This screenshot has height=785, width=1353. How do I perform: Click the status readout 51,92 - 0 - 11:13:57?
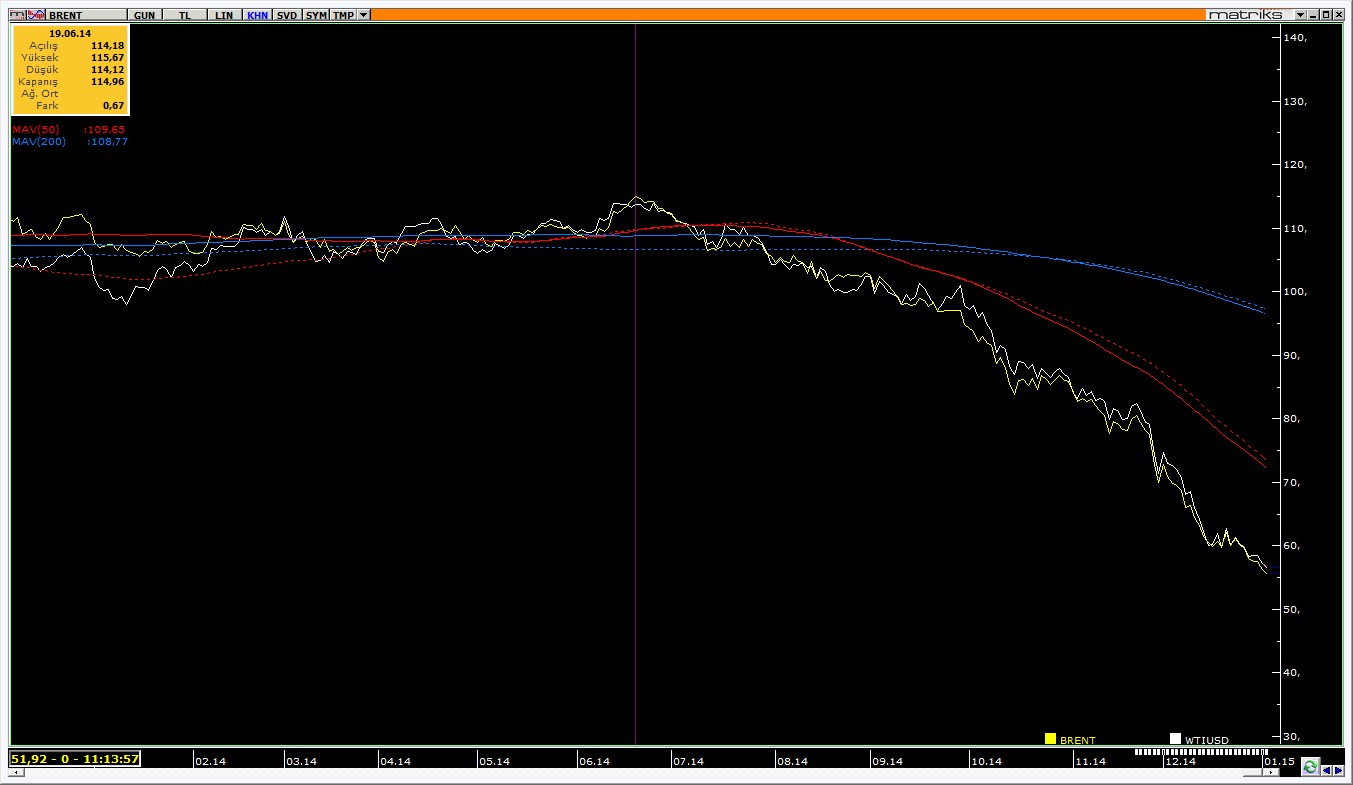point(75,759)
